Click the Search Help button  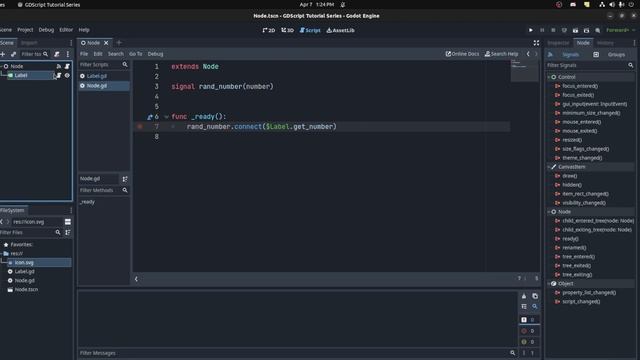pos(501,54)
